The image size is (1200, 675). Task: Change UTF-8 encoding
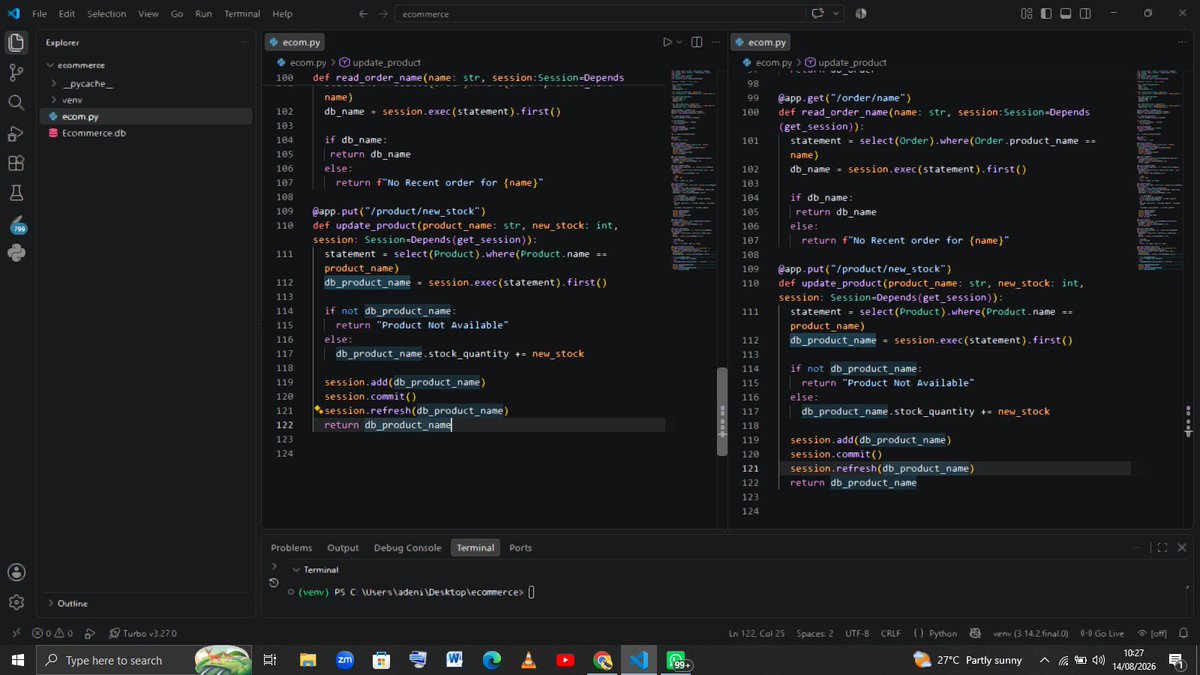point(857,633)
